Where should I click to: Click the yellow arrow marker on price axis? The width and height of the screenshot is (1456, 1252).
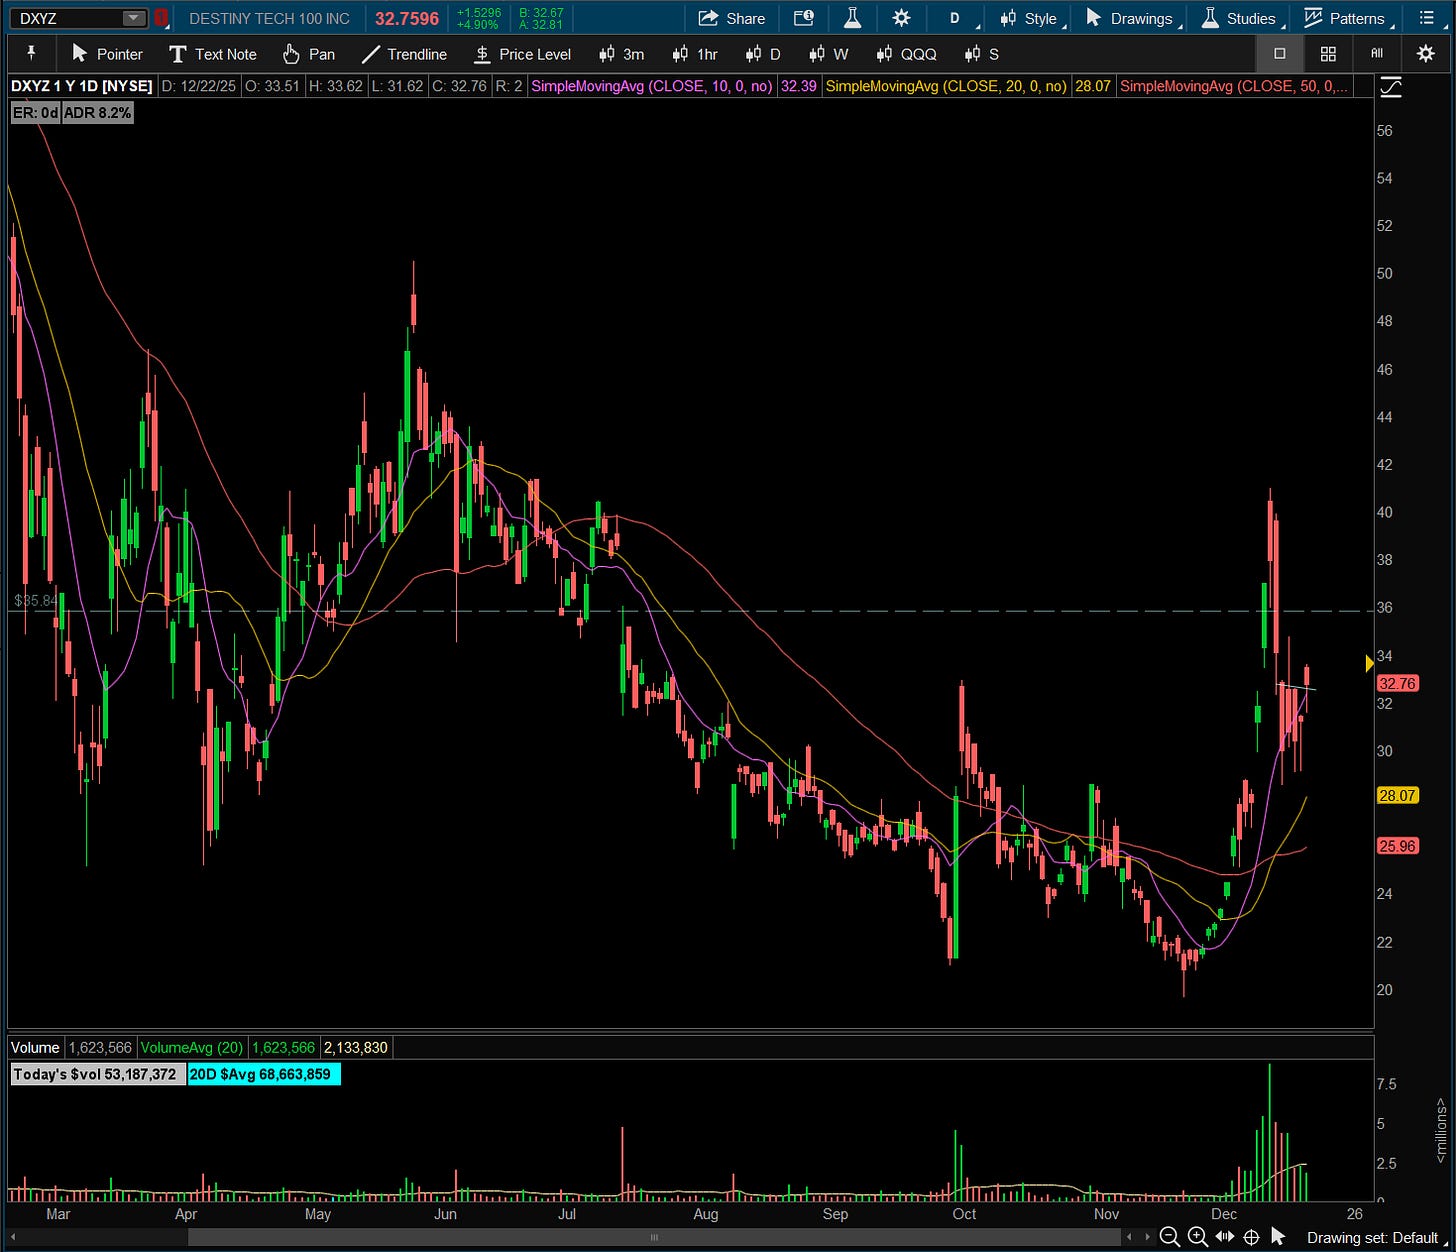click(1369, 663)
